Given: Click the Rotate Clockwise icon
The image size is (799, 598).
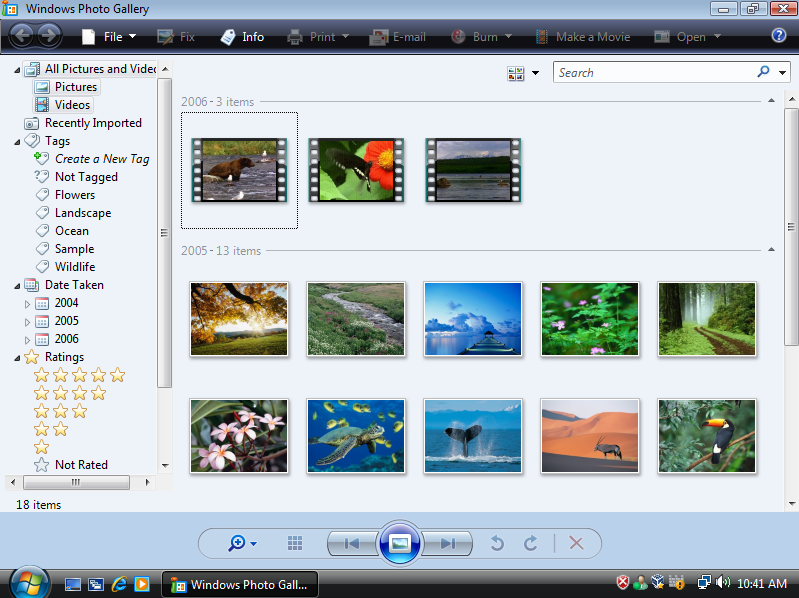Looking at the screenshot, I should [x=531, y=543].
